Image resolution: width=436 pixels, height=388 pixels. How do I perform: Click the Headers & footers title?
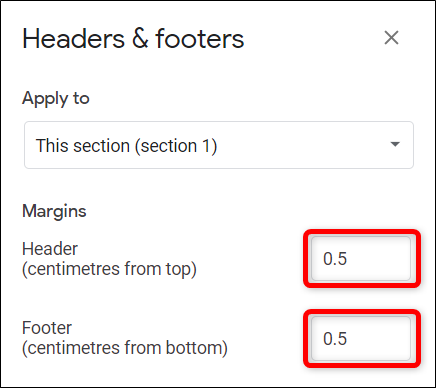click(x=133, y=39)
